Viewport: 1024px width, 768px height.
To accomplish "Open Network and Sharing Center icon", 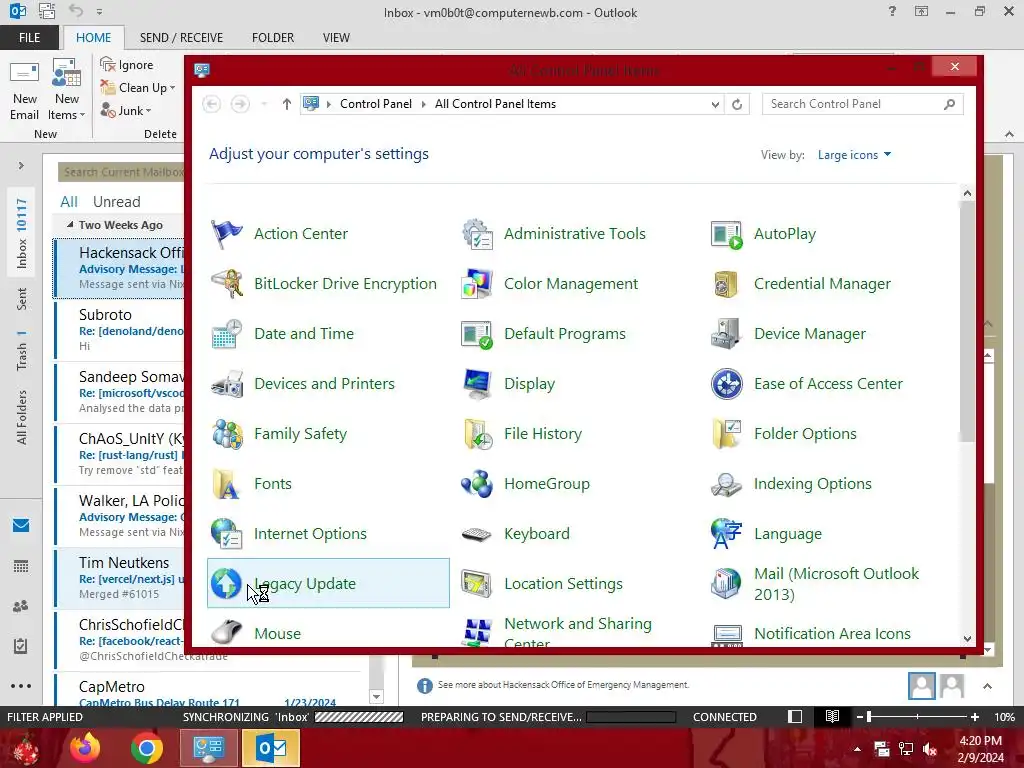I will (477, 632).
